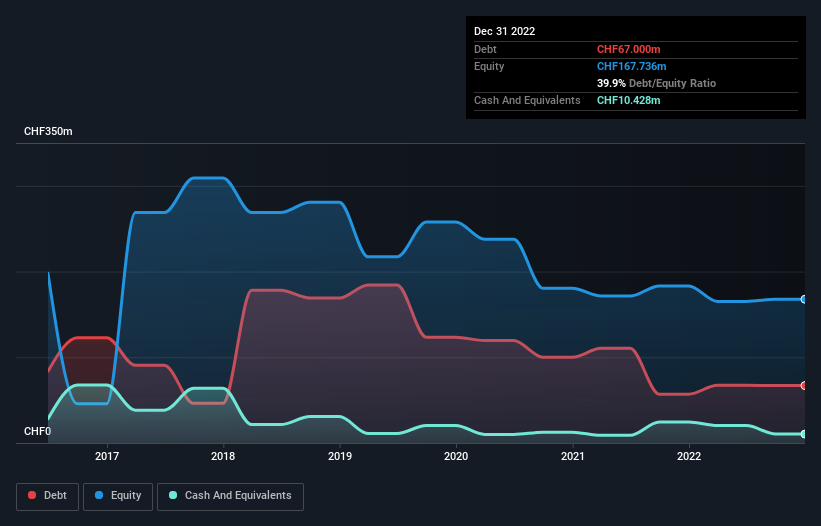Click the teal Cash legend dot
Screen dimensions: 821x526
click(x=173, y=495)
